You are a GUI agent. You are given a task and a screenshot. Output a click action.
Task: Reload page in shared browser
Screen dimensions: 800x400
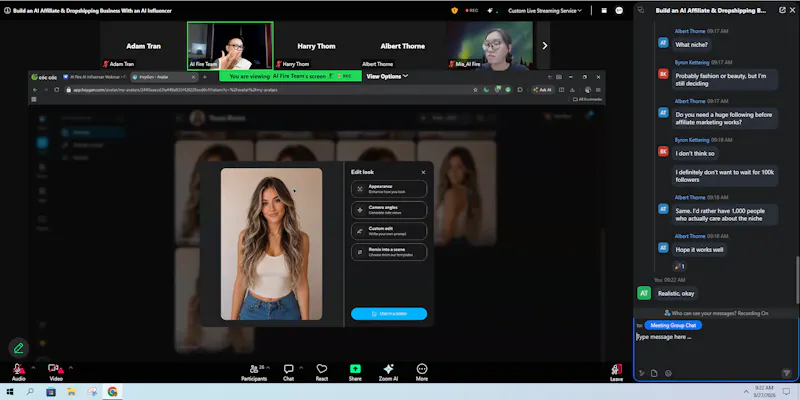(x=56, y=90)
